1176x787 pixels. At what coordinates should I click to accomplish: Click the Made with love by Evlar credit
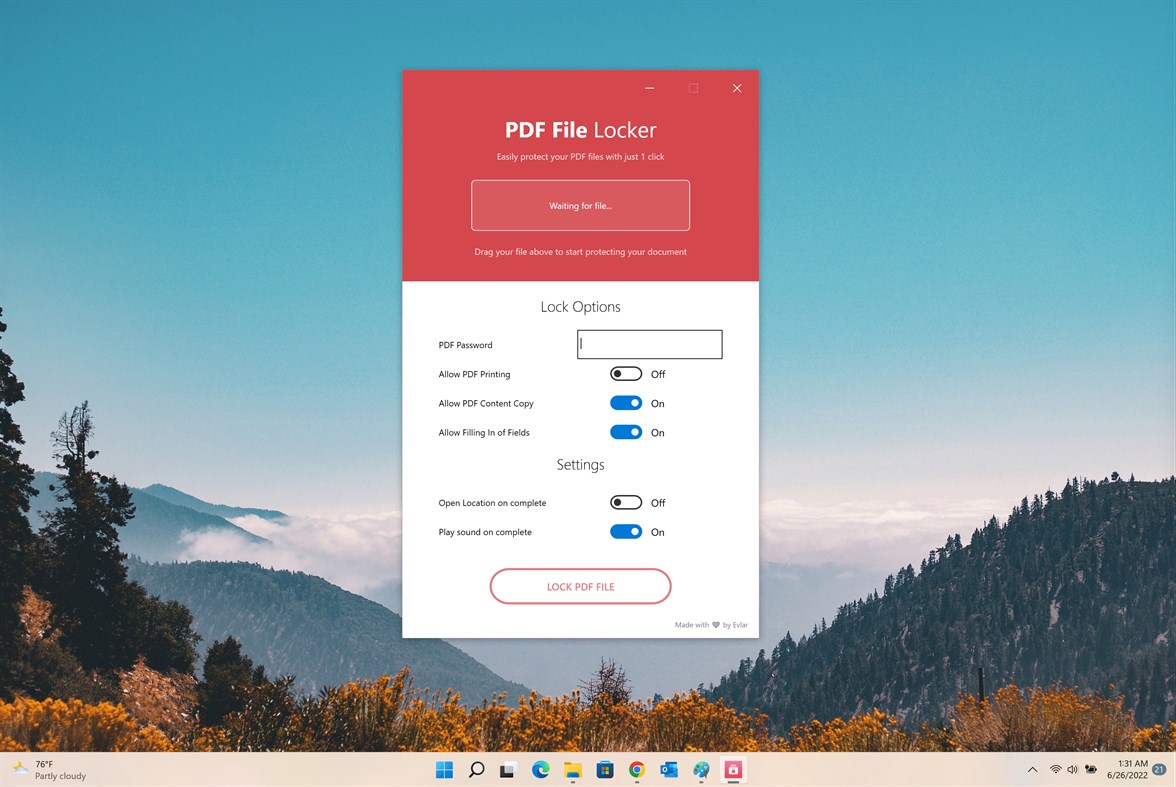[x=712, y=624]
